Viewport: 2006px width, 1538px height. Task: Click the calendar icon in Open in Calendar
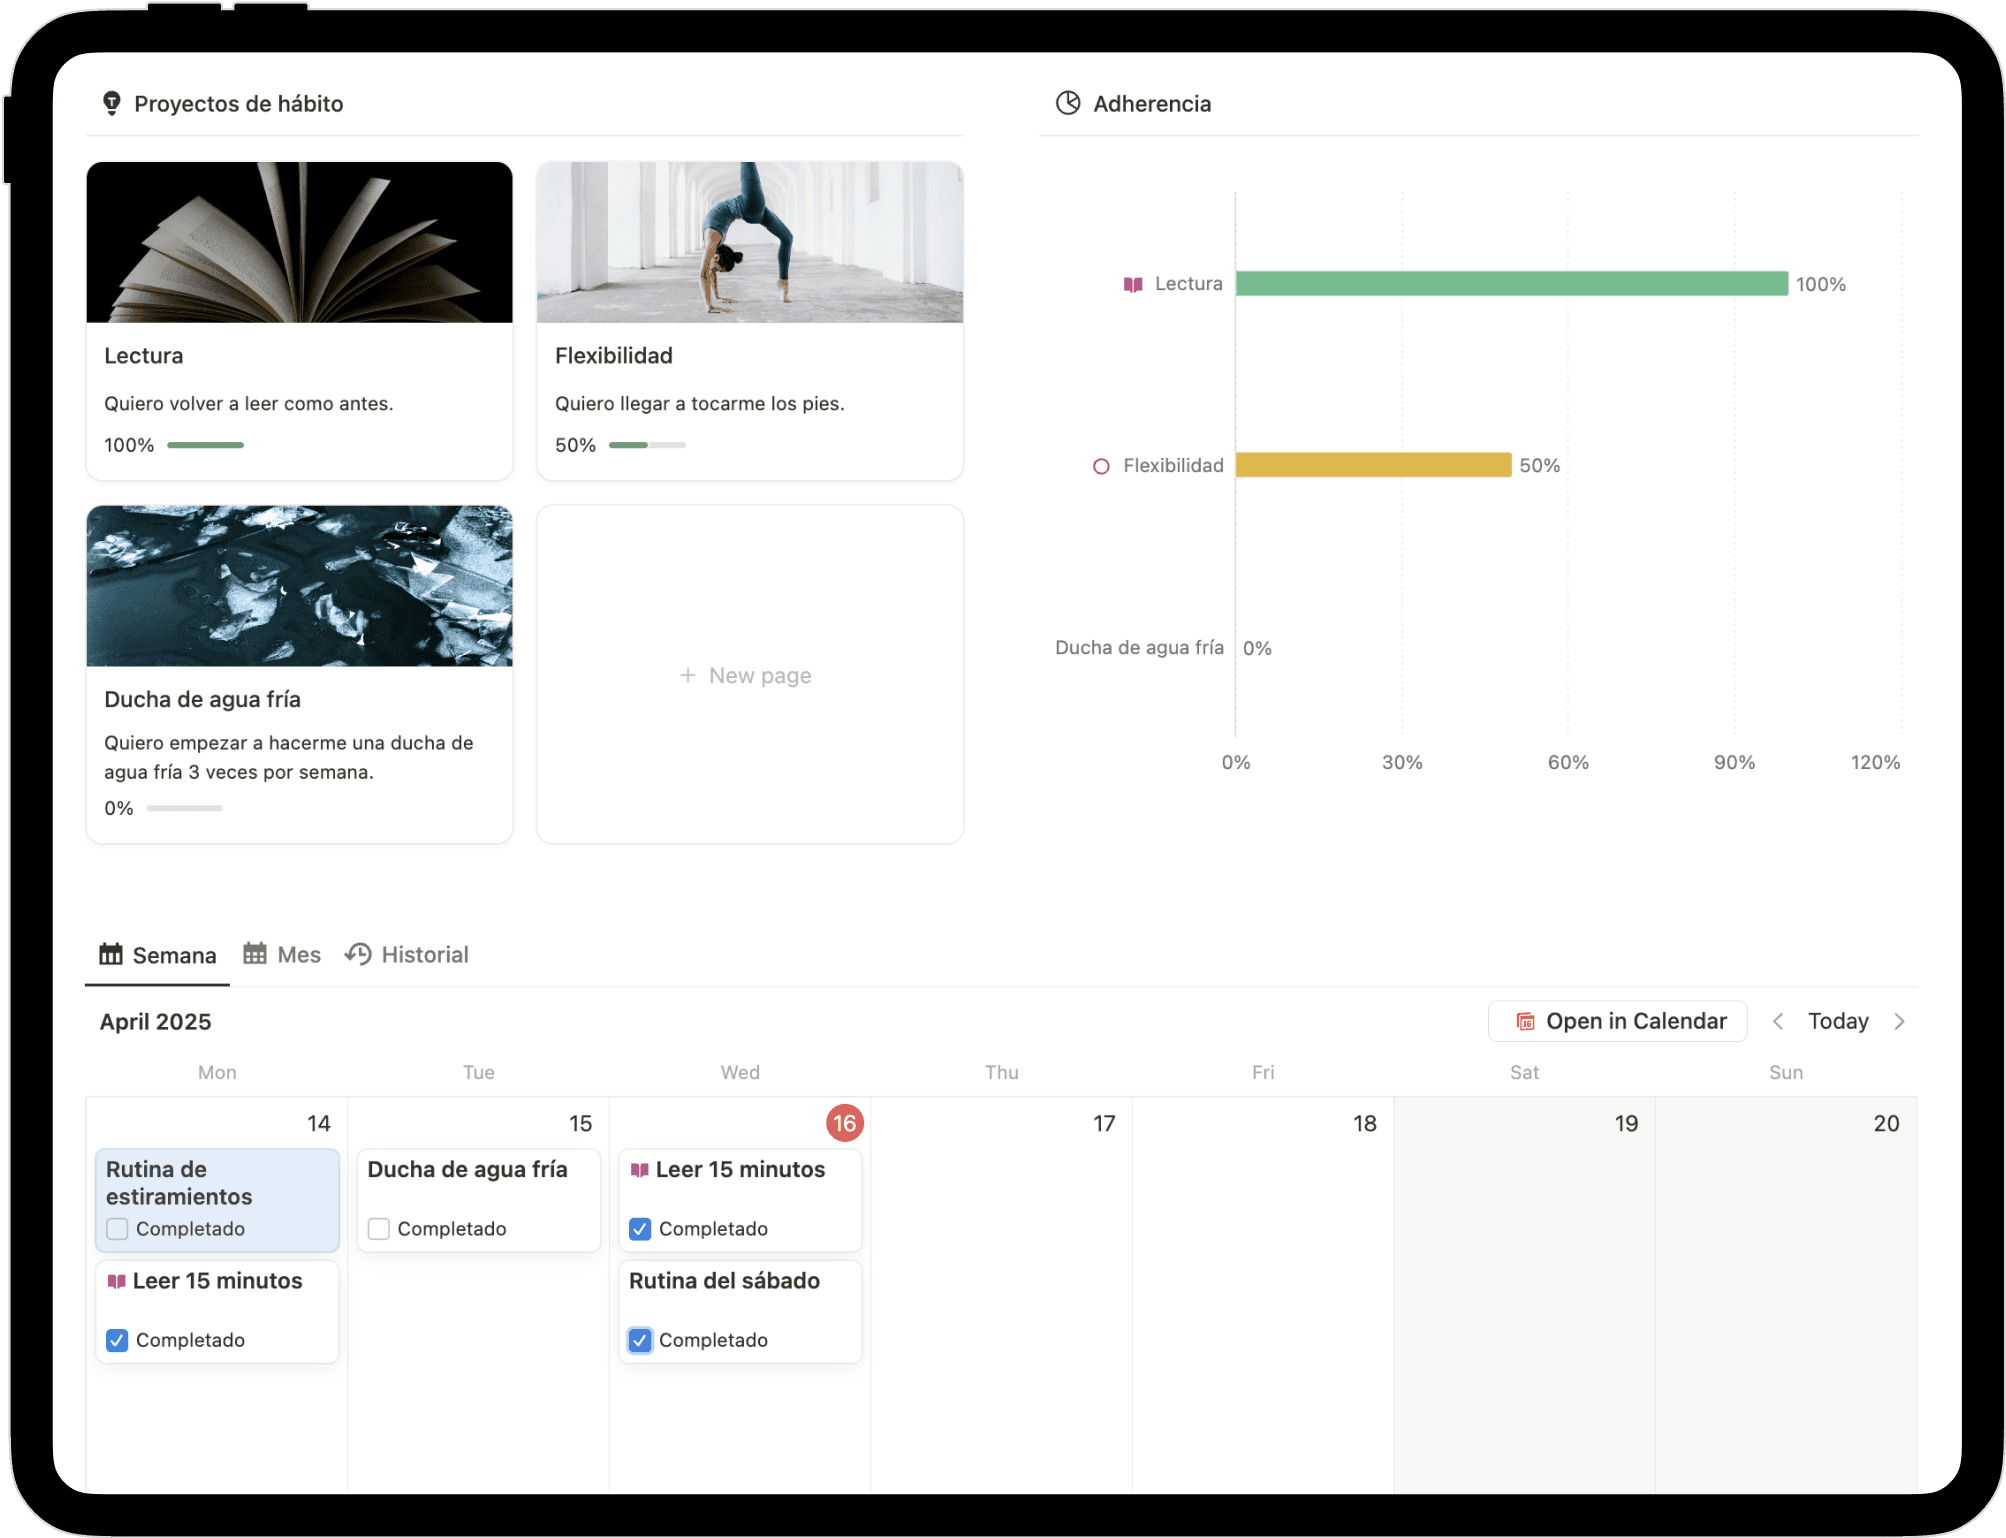pos(1526,1021)
